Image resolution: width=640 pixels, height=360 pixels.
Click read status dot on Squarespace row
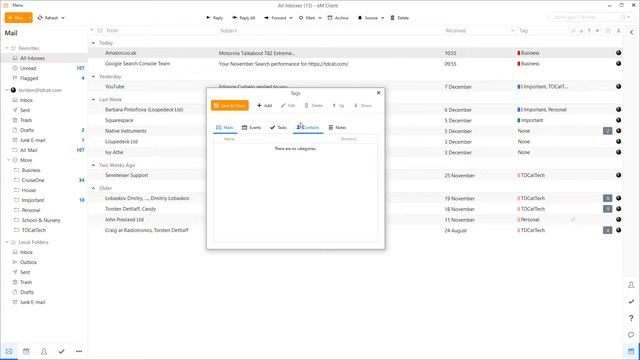618,120
